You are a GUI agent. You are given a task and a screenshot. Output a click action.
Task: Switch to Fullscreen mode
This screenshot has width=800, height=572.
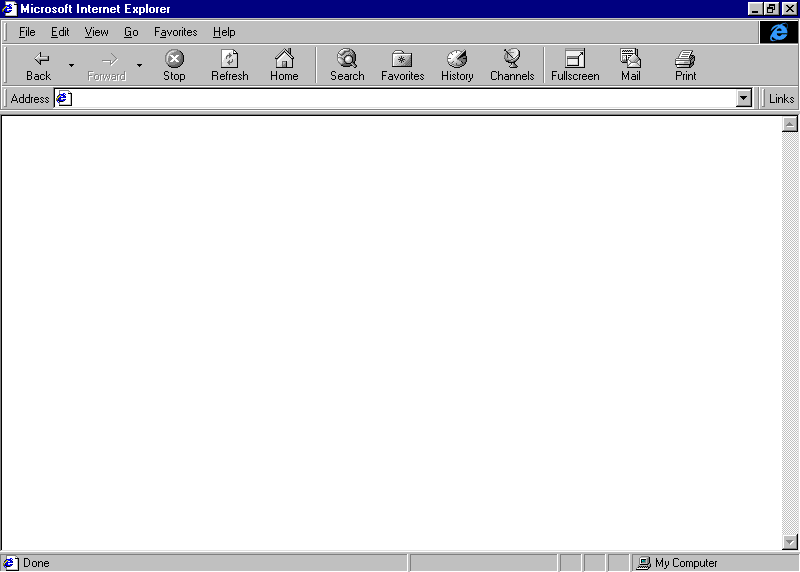point(575,65)
